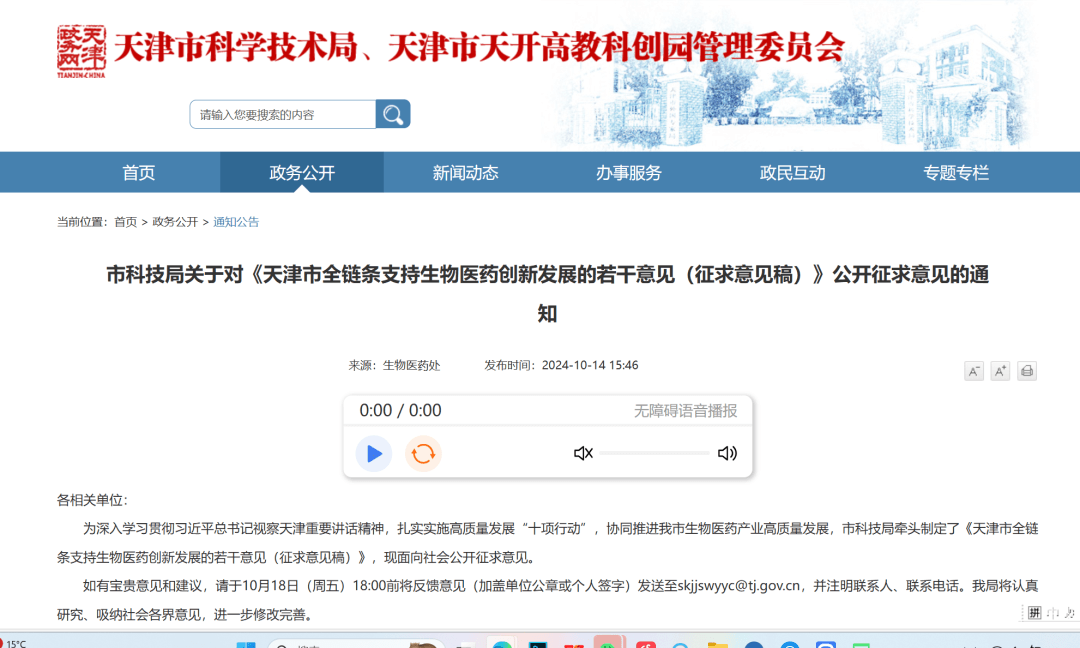
Task: Click the magnifier search button
Action: (393, 114)
